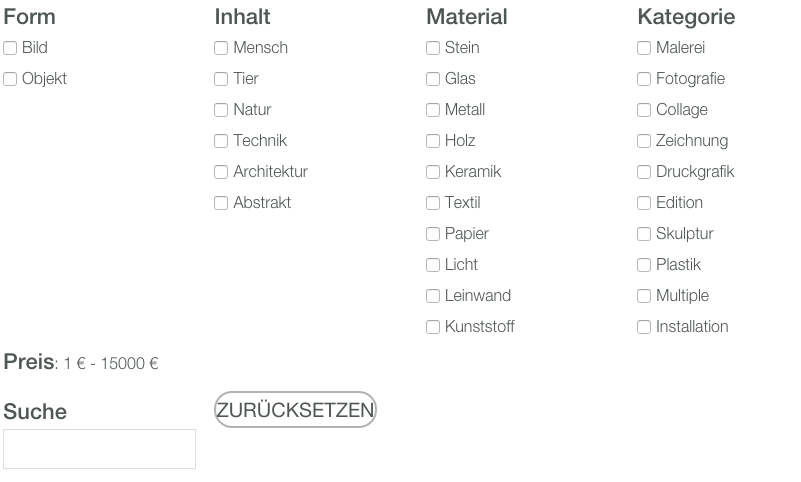
Task: Toggle the Glas material filter
Action: tap(433, 79)
